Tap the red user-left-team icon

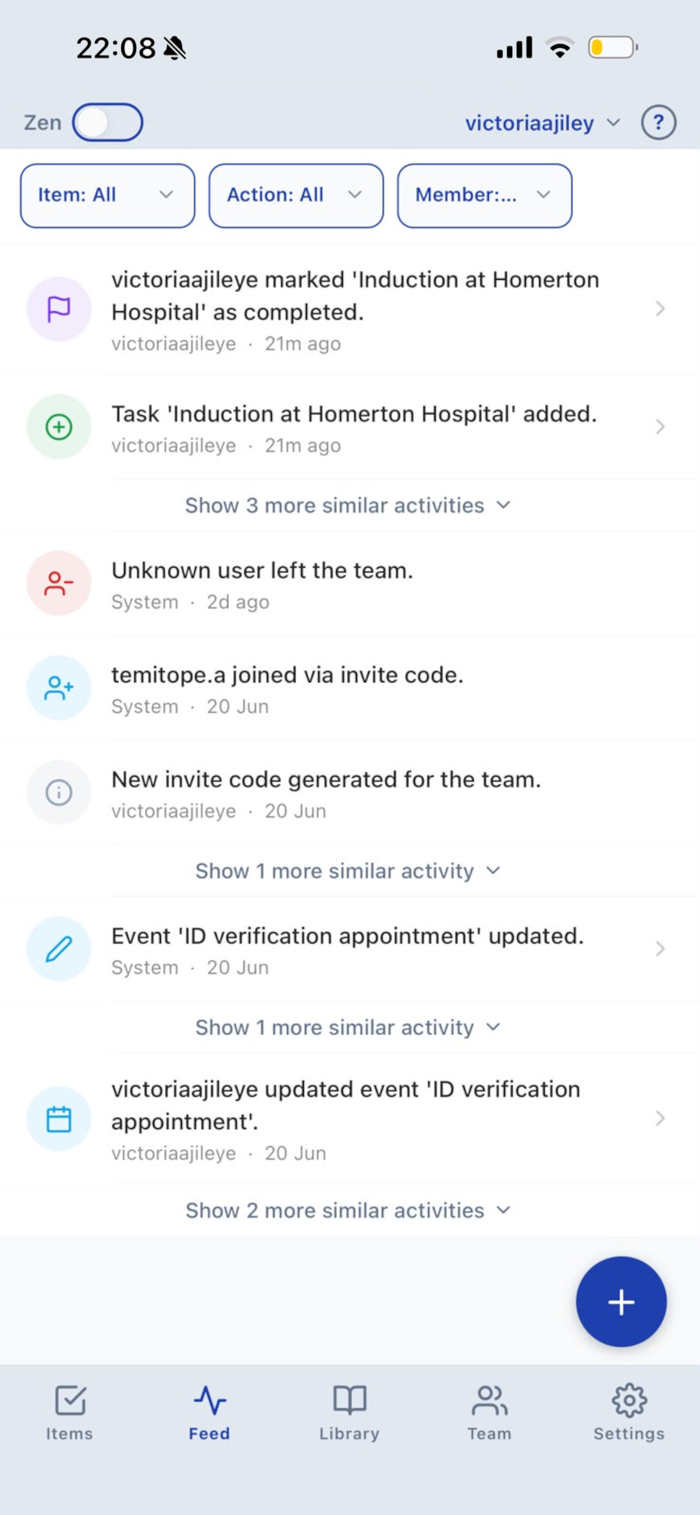[x=59, y=584]
